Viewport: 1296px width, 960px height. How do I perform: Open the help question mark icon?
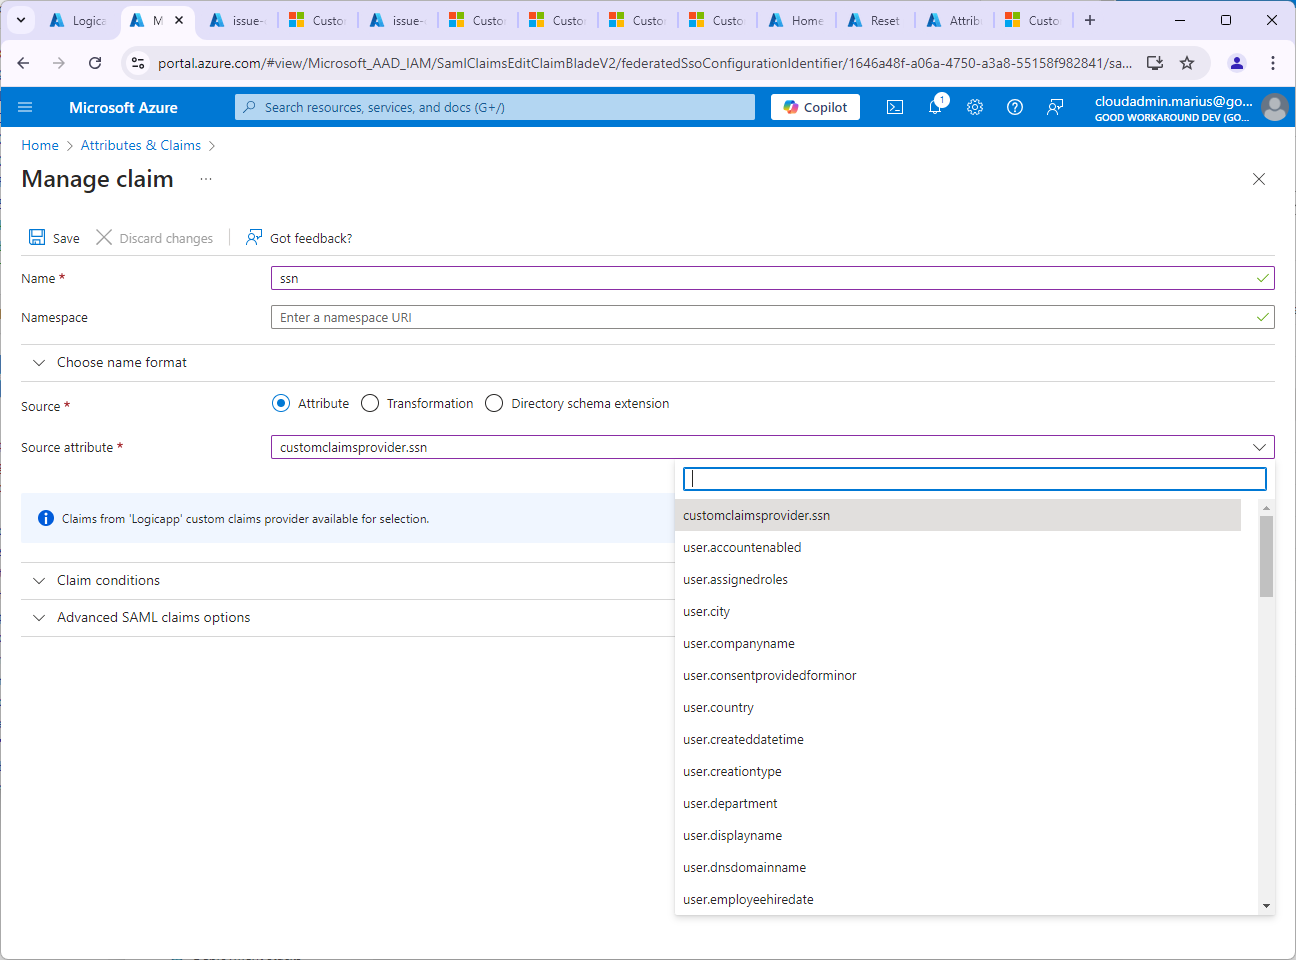pyautogui.click(x=1015, y=107)
